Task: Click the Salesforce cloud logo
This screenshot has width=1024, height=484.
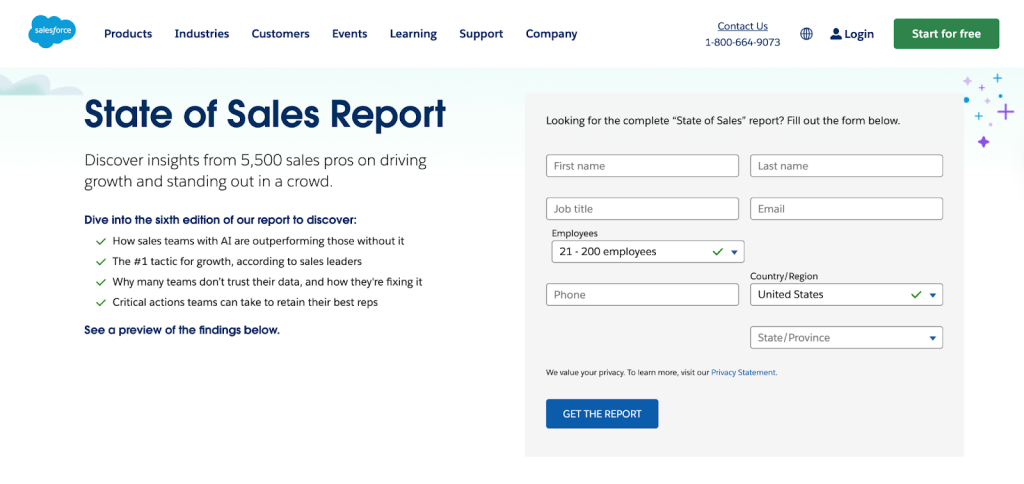Action: 52,32
